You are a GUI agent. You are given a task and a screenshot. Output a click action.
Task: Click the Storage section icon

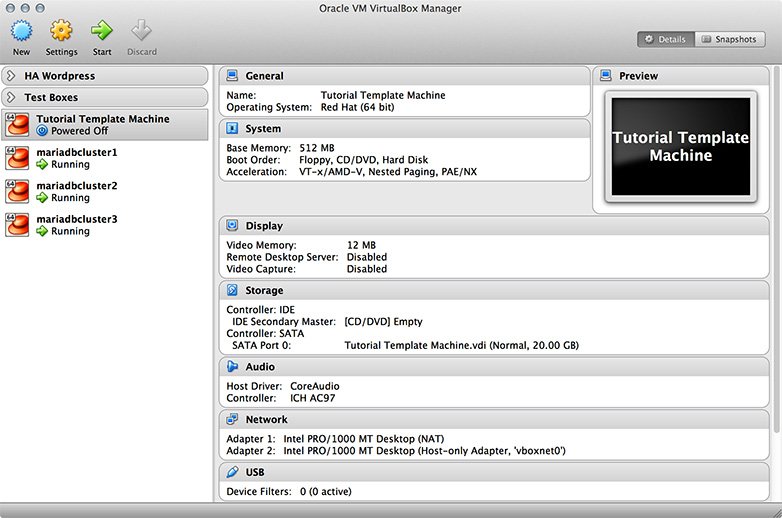[232, 291]
